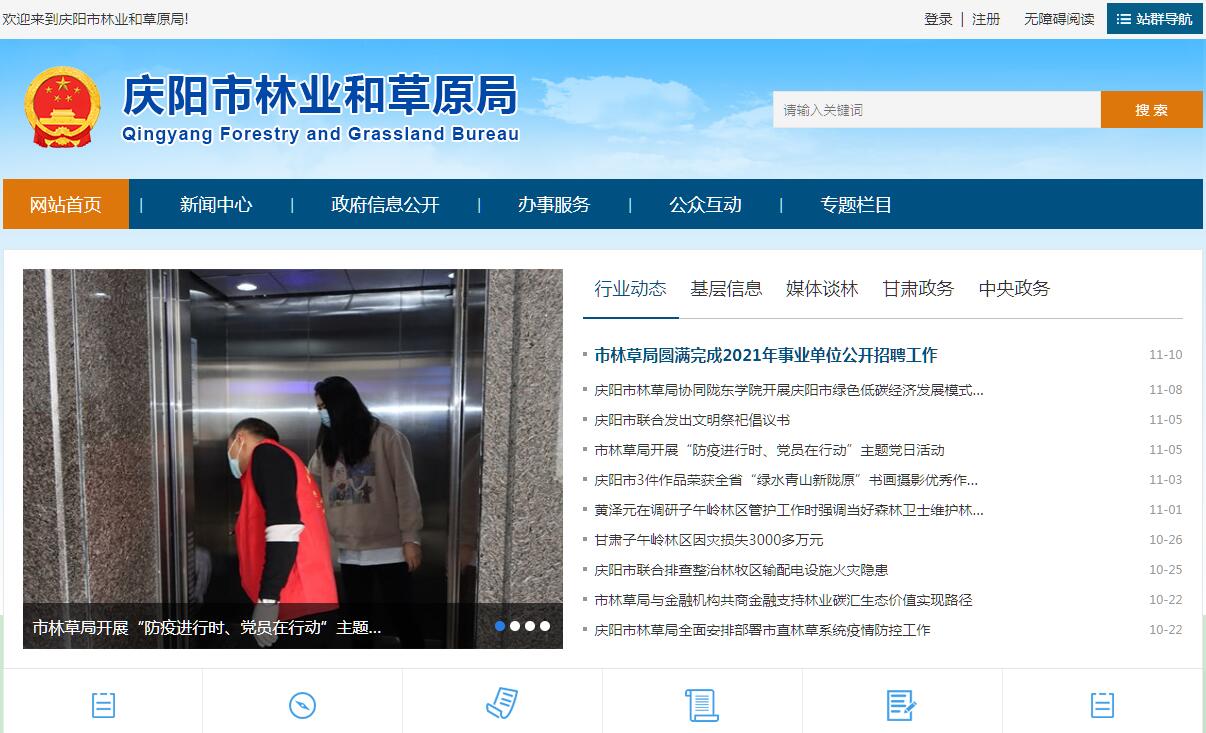This screenshot has width=1206, height=733.
Task: Select the 甘肃政务 news tab
Action: point(918,289)
